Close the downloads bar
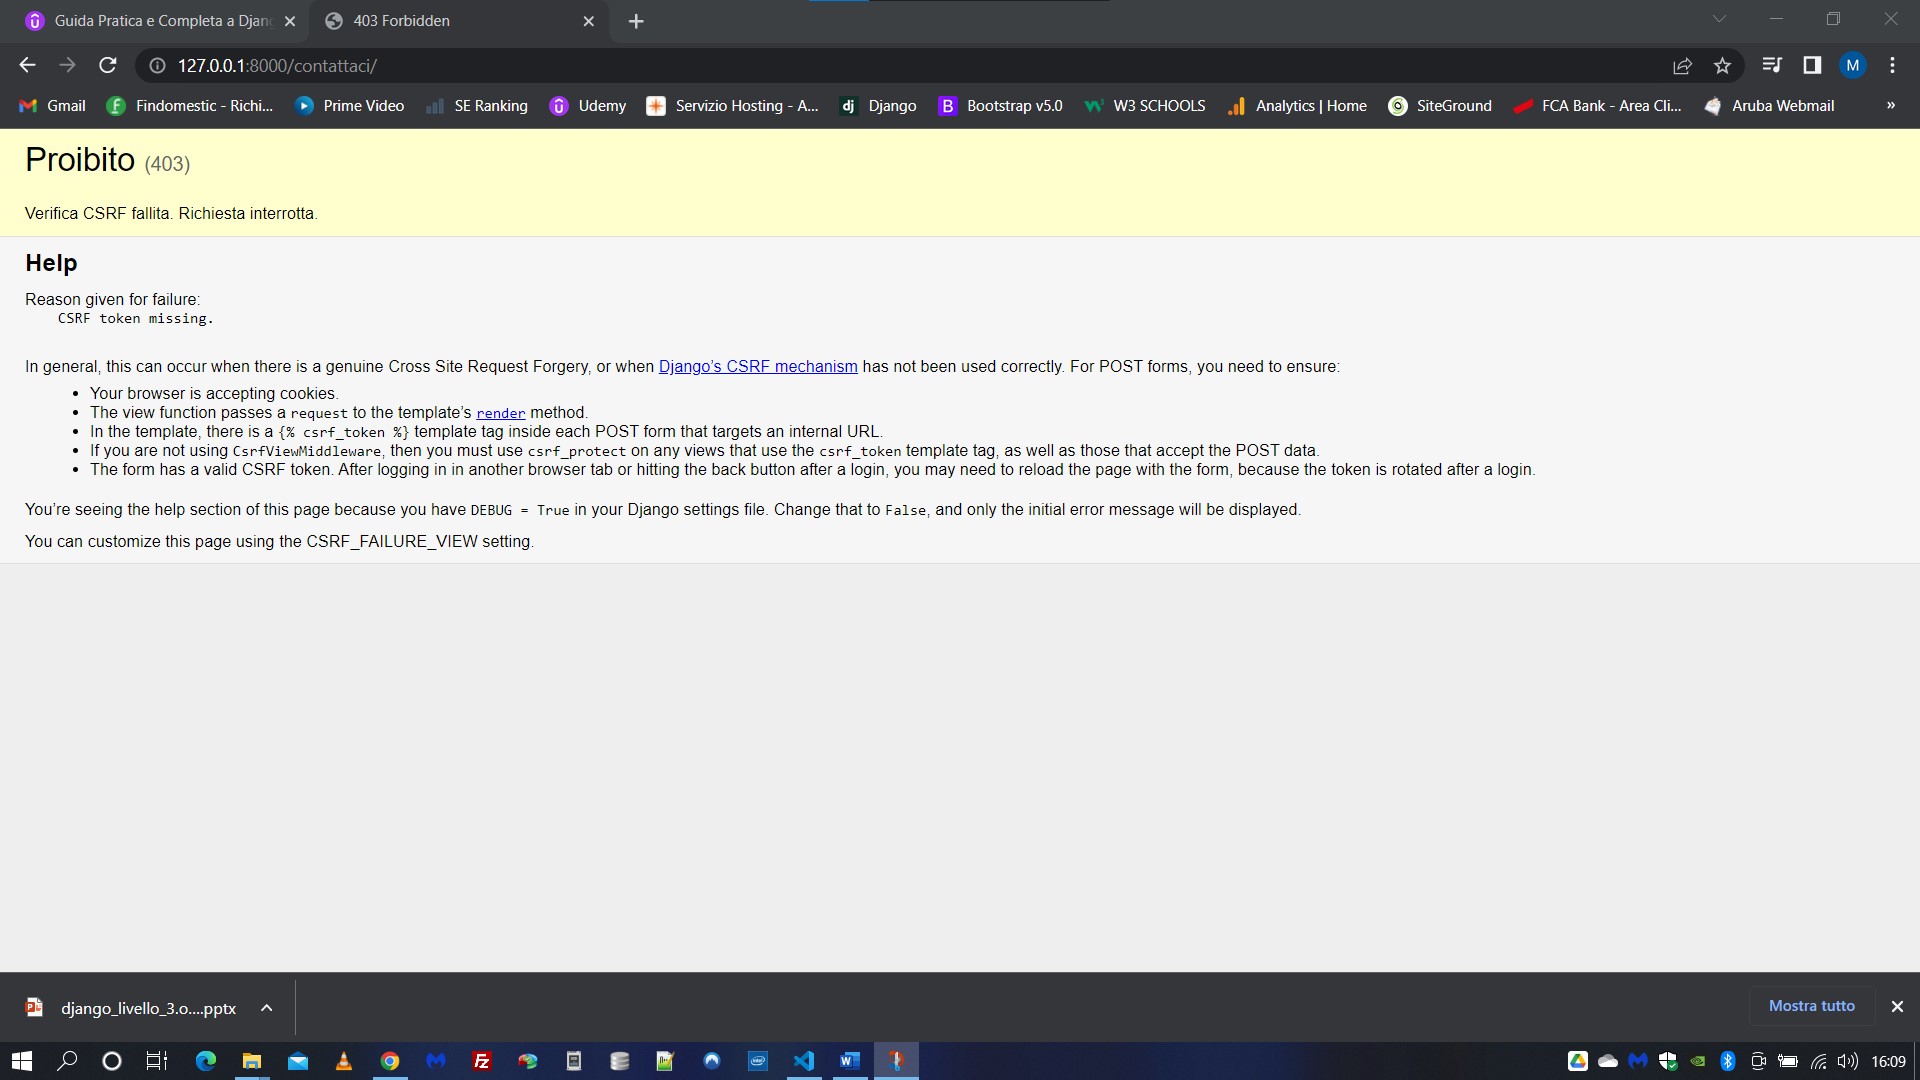1920x1080 pixels. pos(1897,1007)
